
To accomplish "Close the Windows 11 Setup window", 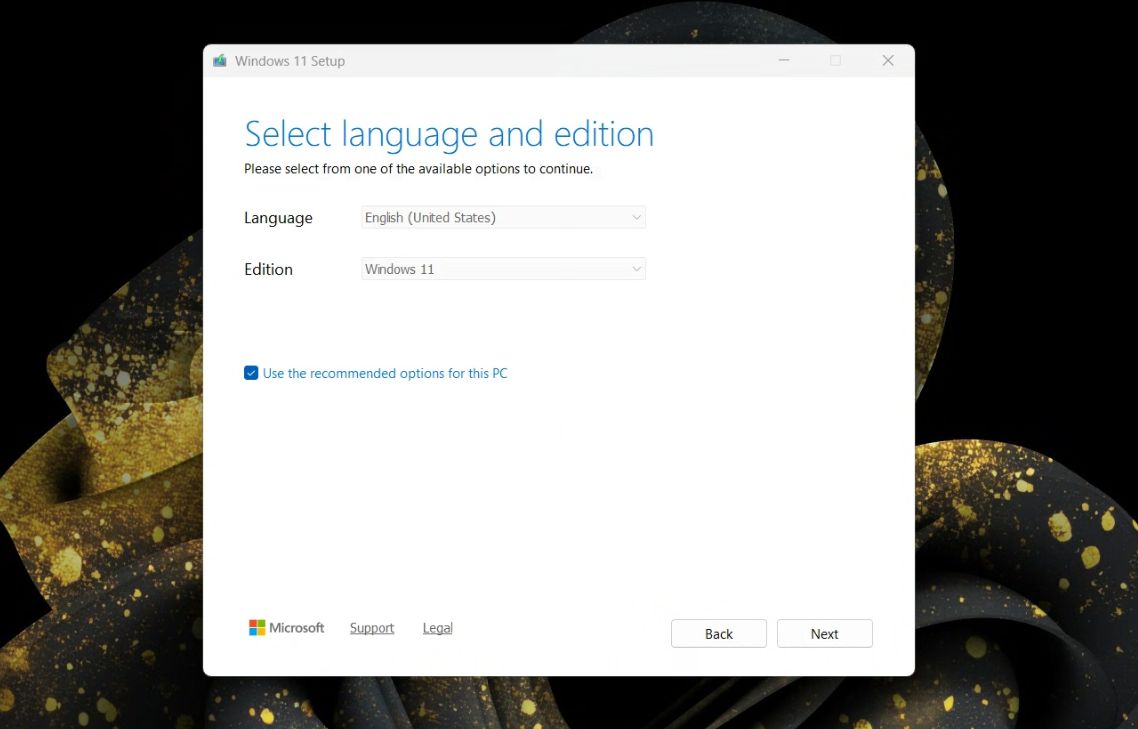I will 887,61.
